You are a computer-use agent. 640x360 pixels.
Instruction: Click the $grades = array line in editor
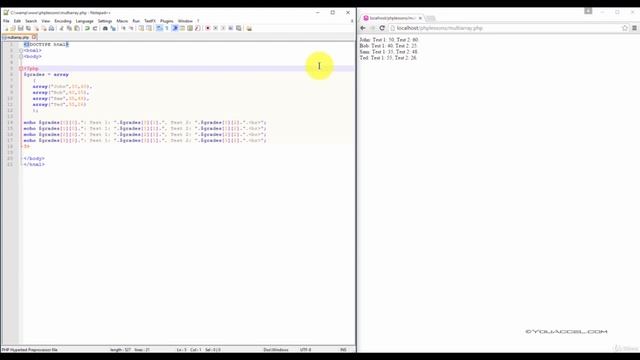pyautogui.click(x=46, y=75)
